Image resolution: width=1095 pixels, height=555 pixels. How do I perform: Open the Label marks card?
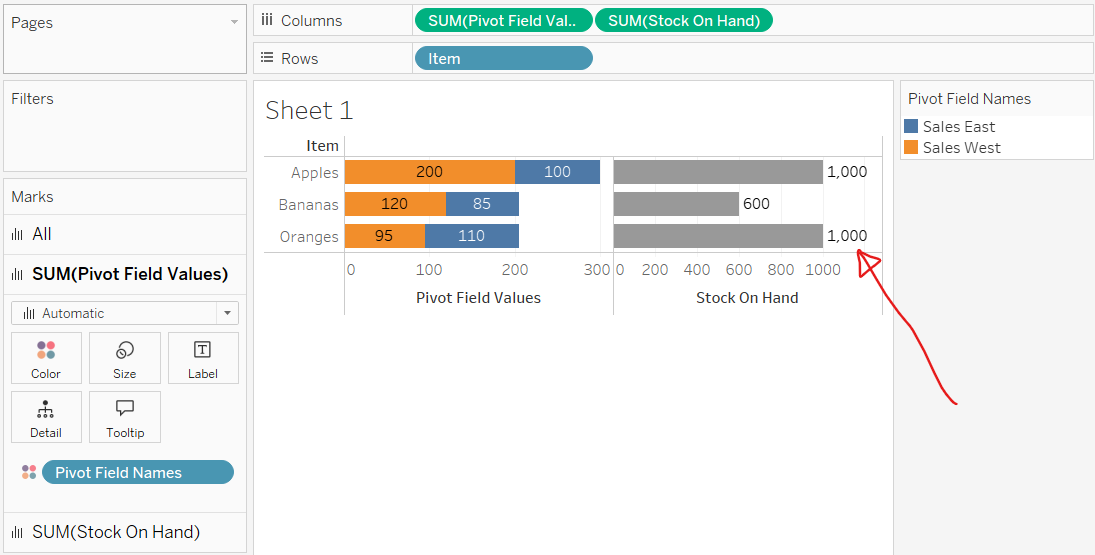(202, 359)
